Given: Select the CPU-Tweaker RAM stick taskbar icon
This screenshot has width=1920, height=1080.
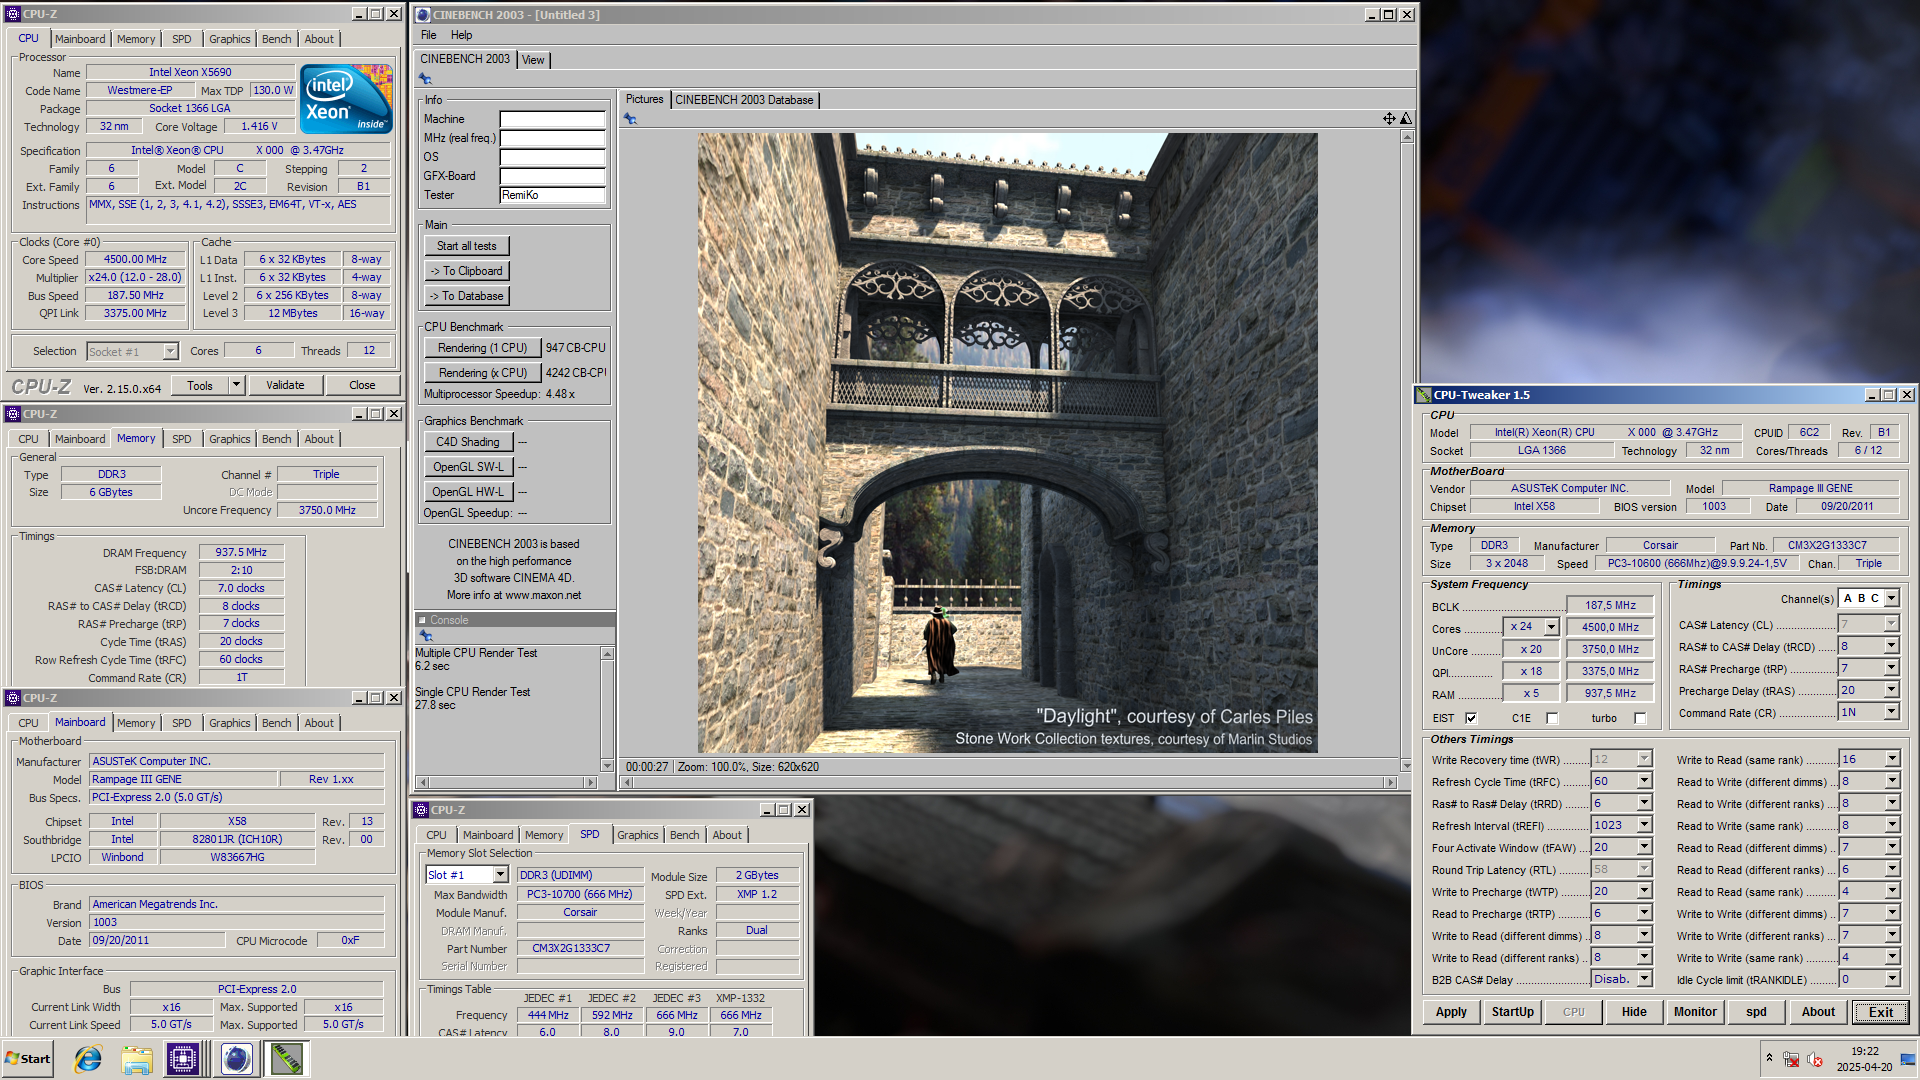Looking at the screenshot, I should point(286,1059).
